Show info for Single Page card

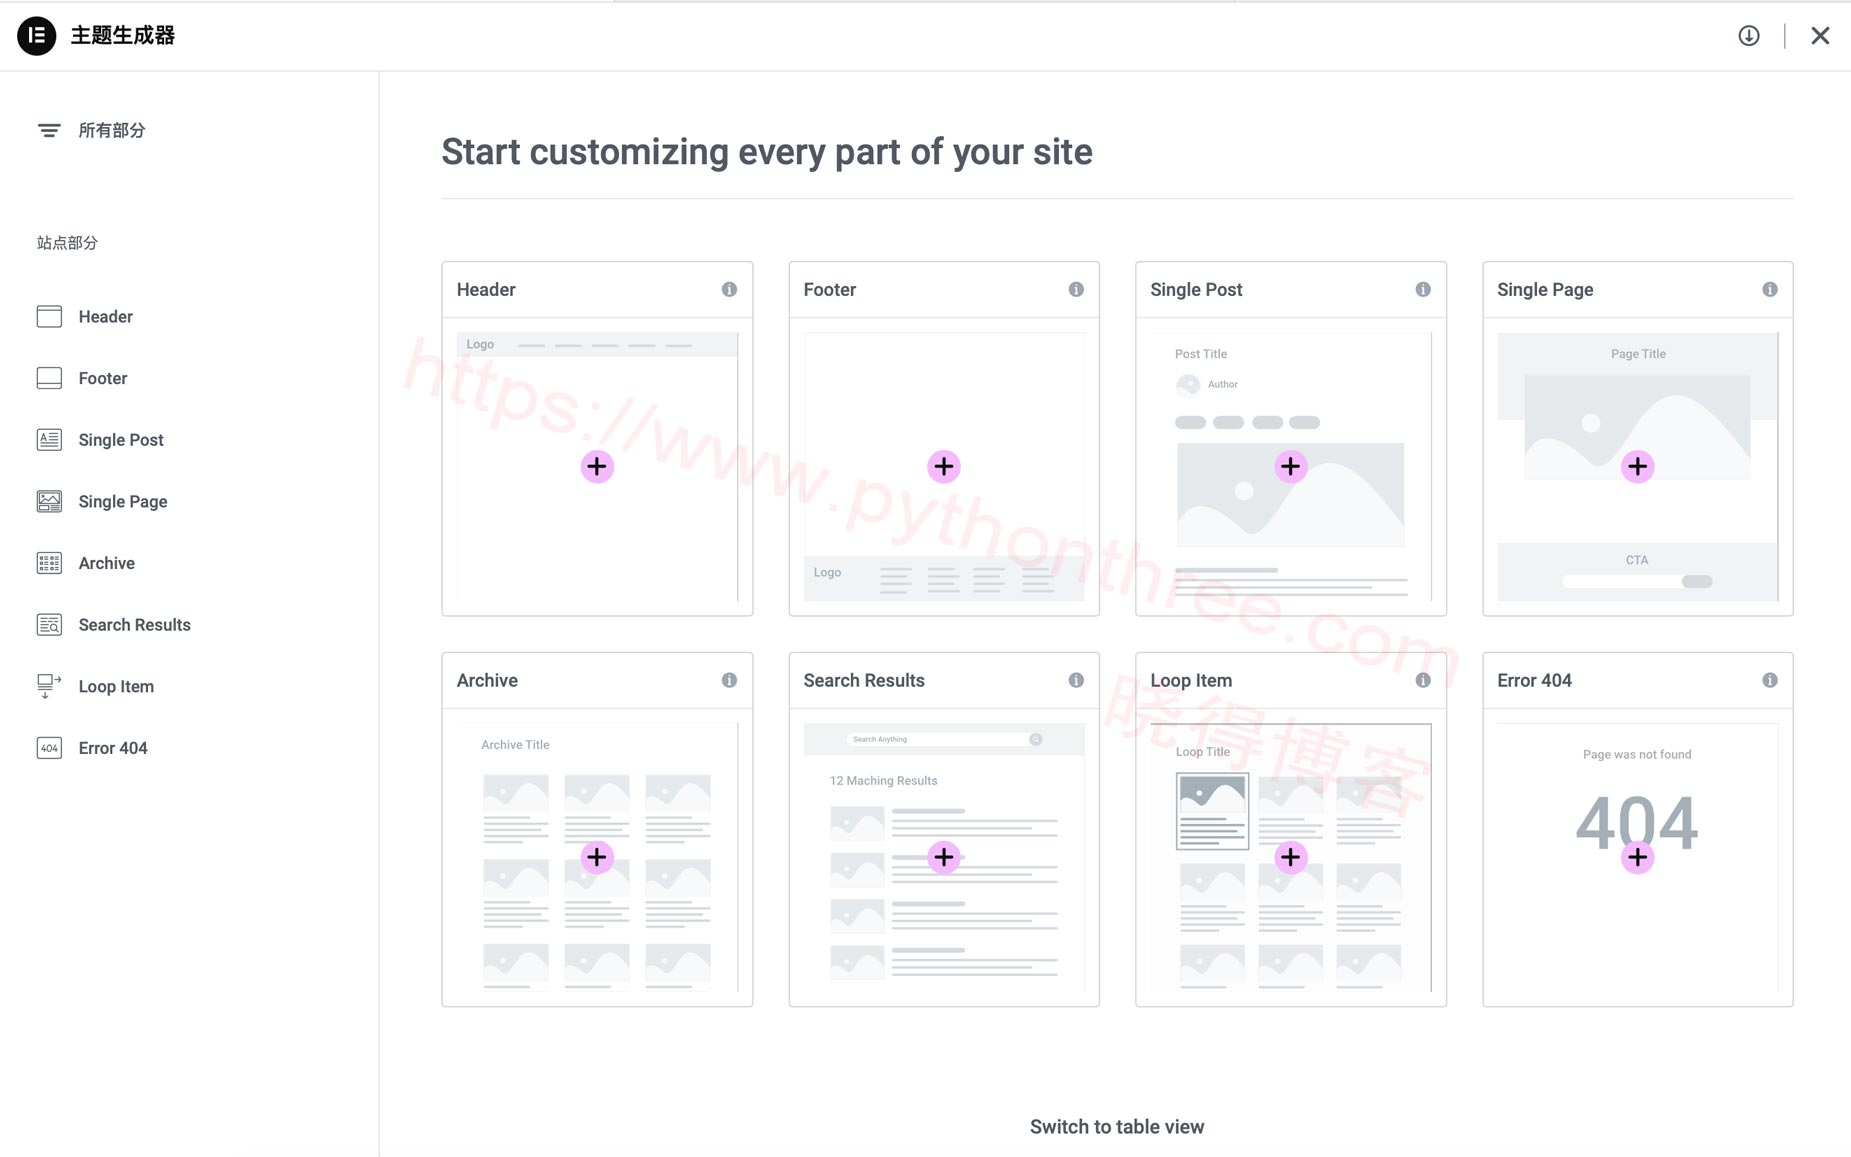tap(1770, 289)
